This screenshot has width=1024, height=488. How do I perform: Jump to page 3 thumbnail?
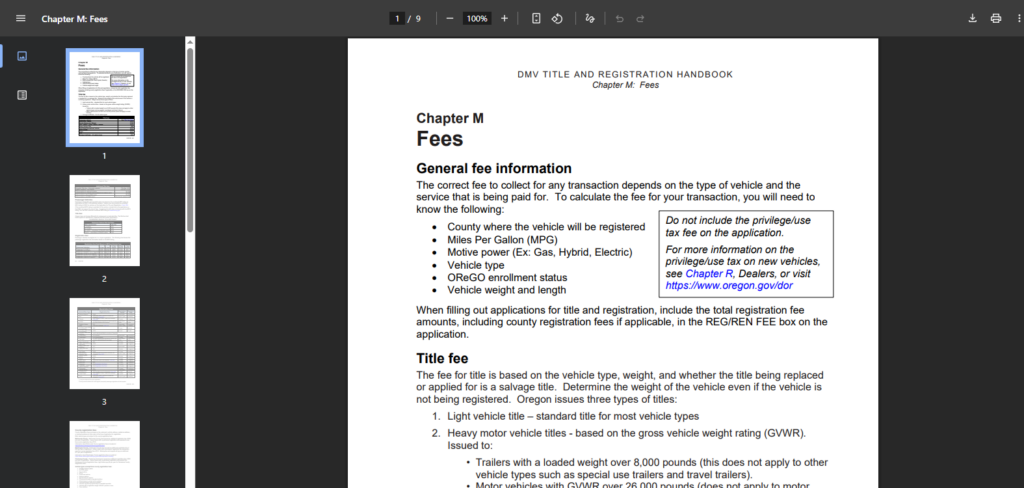[104, 343]
